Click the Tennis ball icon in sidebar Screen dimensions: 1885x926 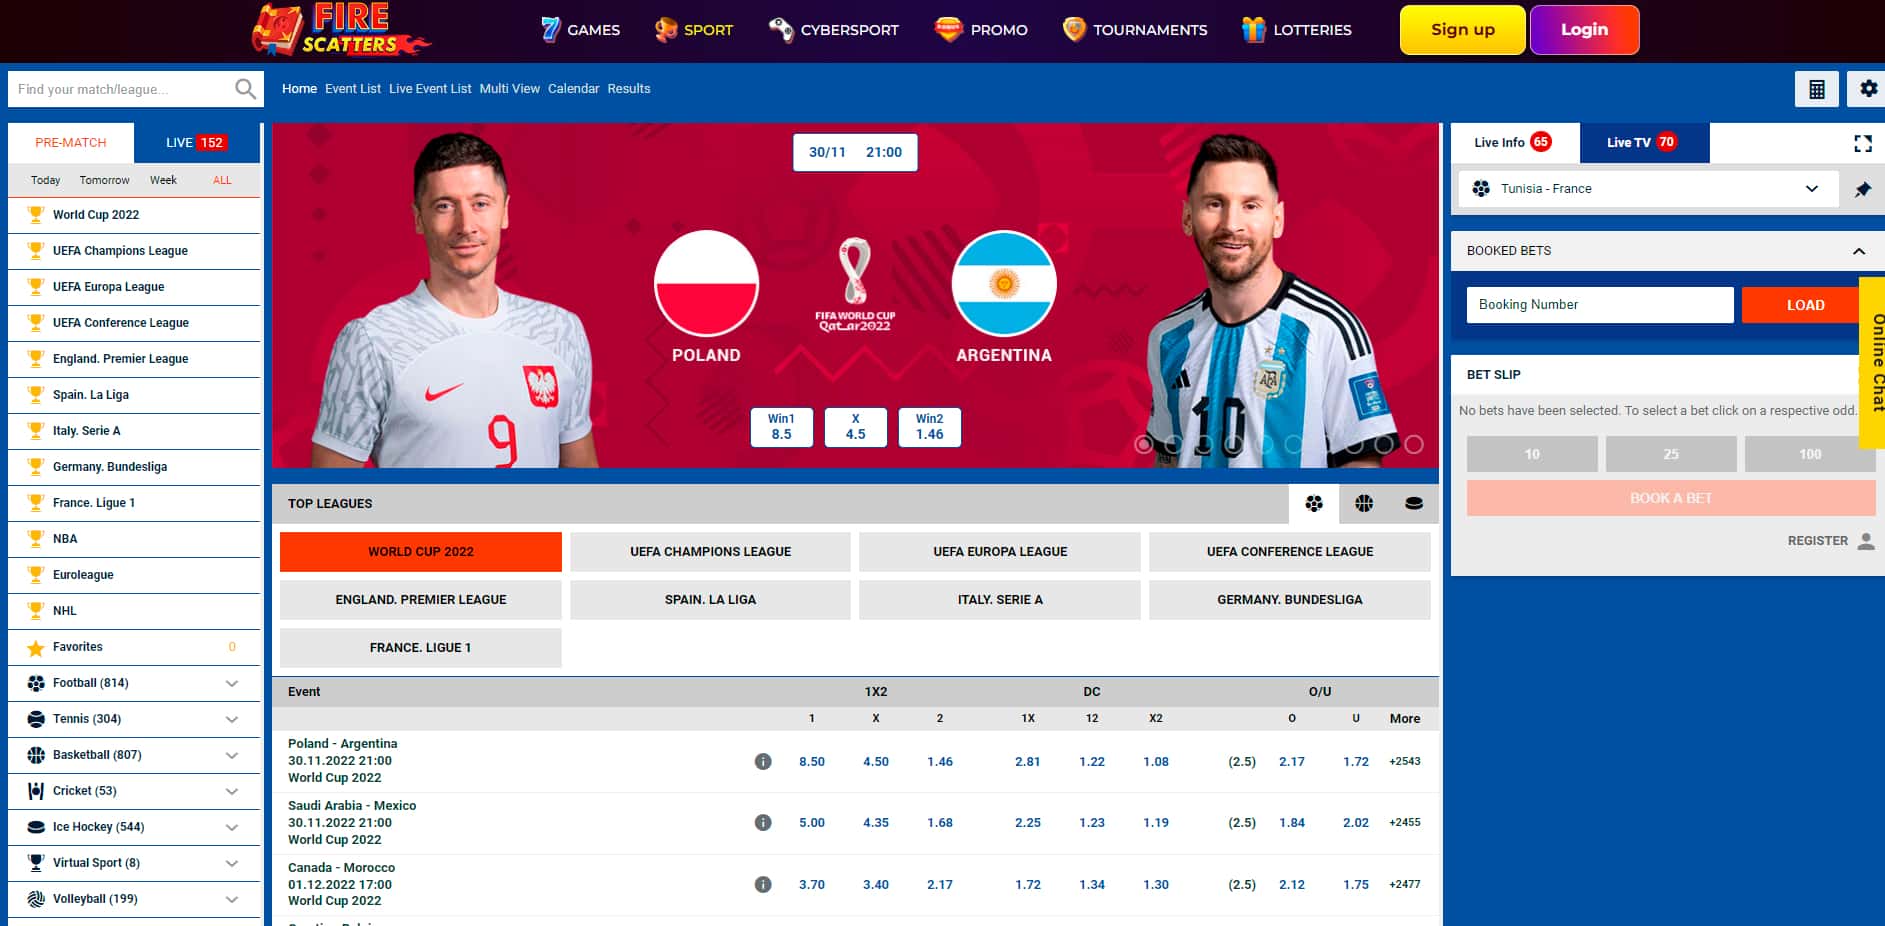tap(36, 719)
